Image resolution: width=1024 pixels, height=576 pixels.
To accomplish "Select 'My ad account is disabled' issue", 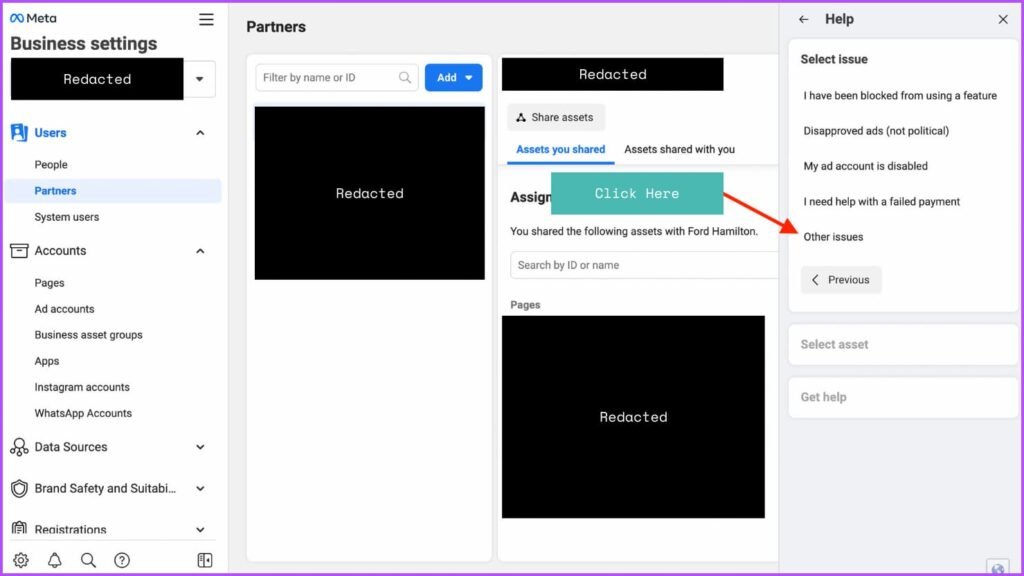I will click(865, 166).
